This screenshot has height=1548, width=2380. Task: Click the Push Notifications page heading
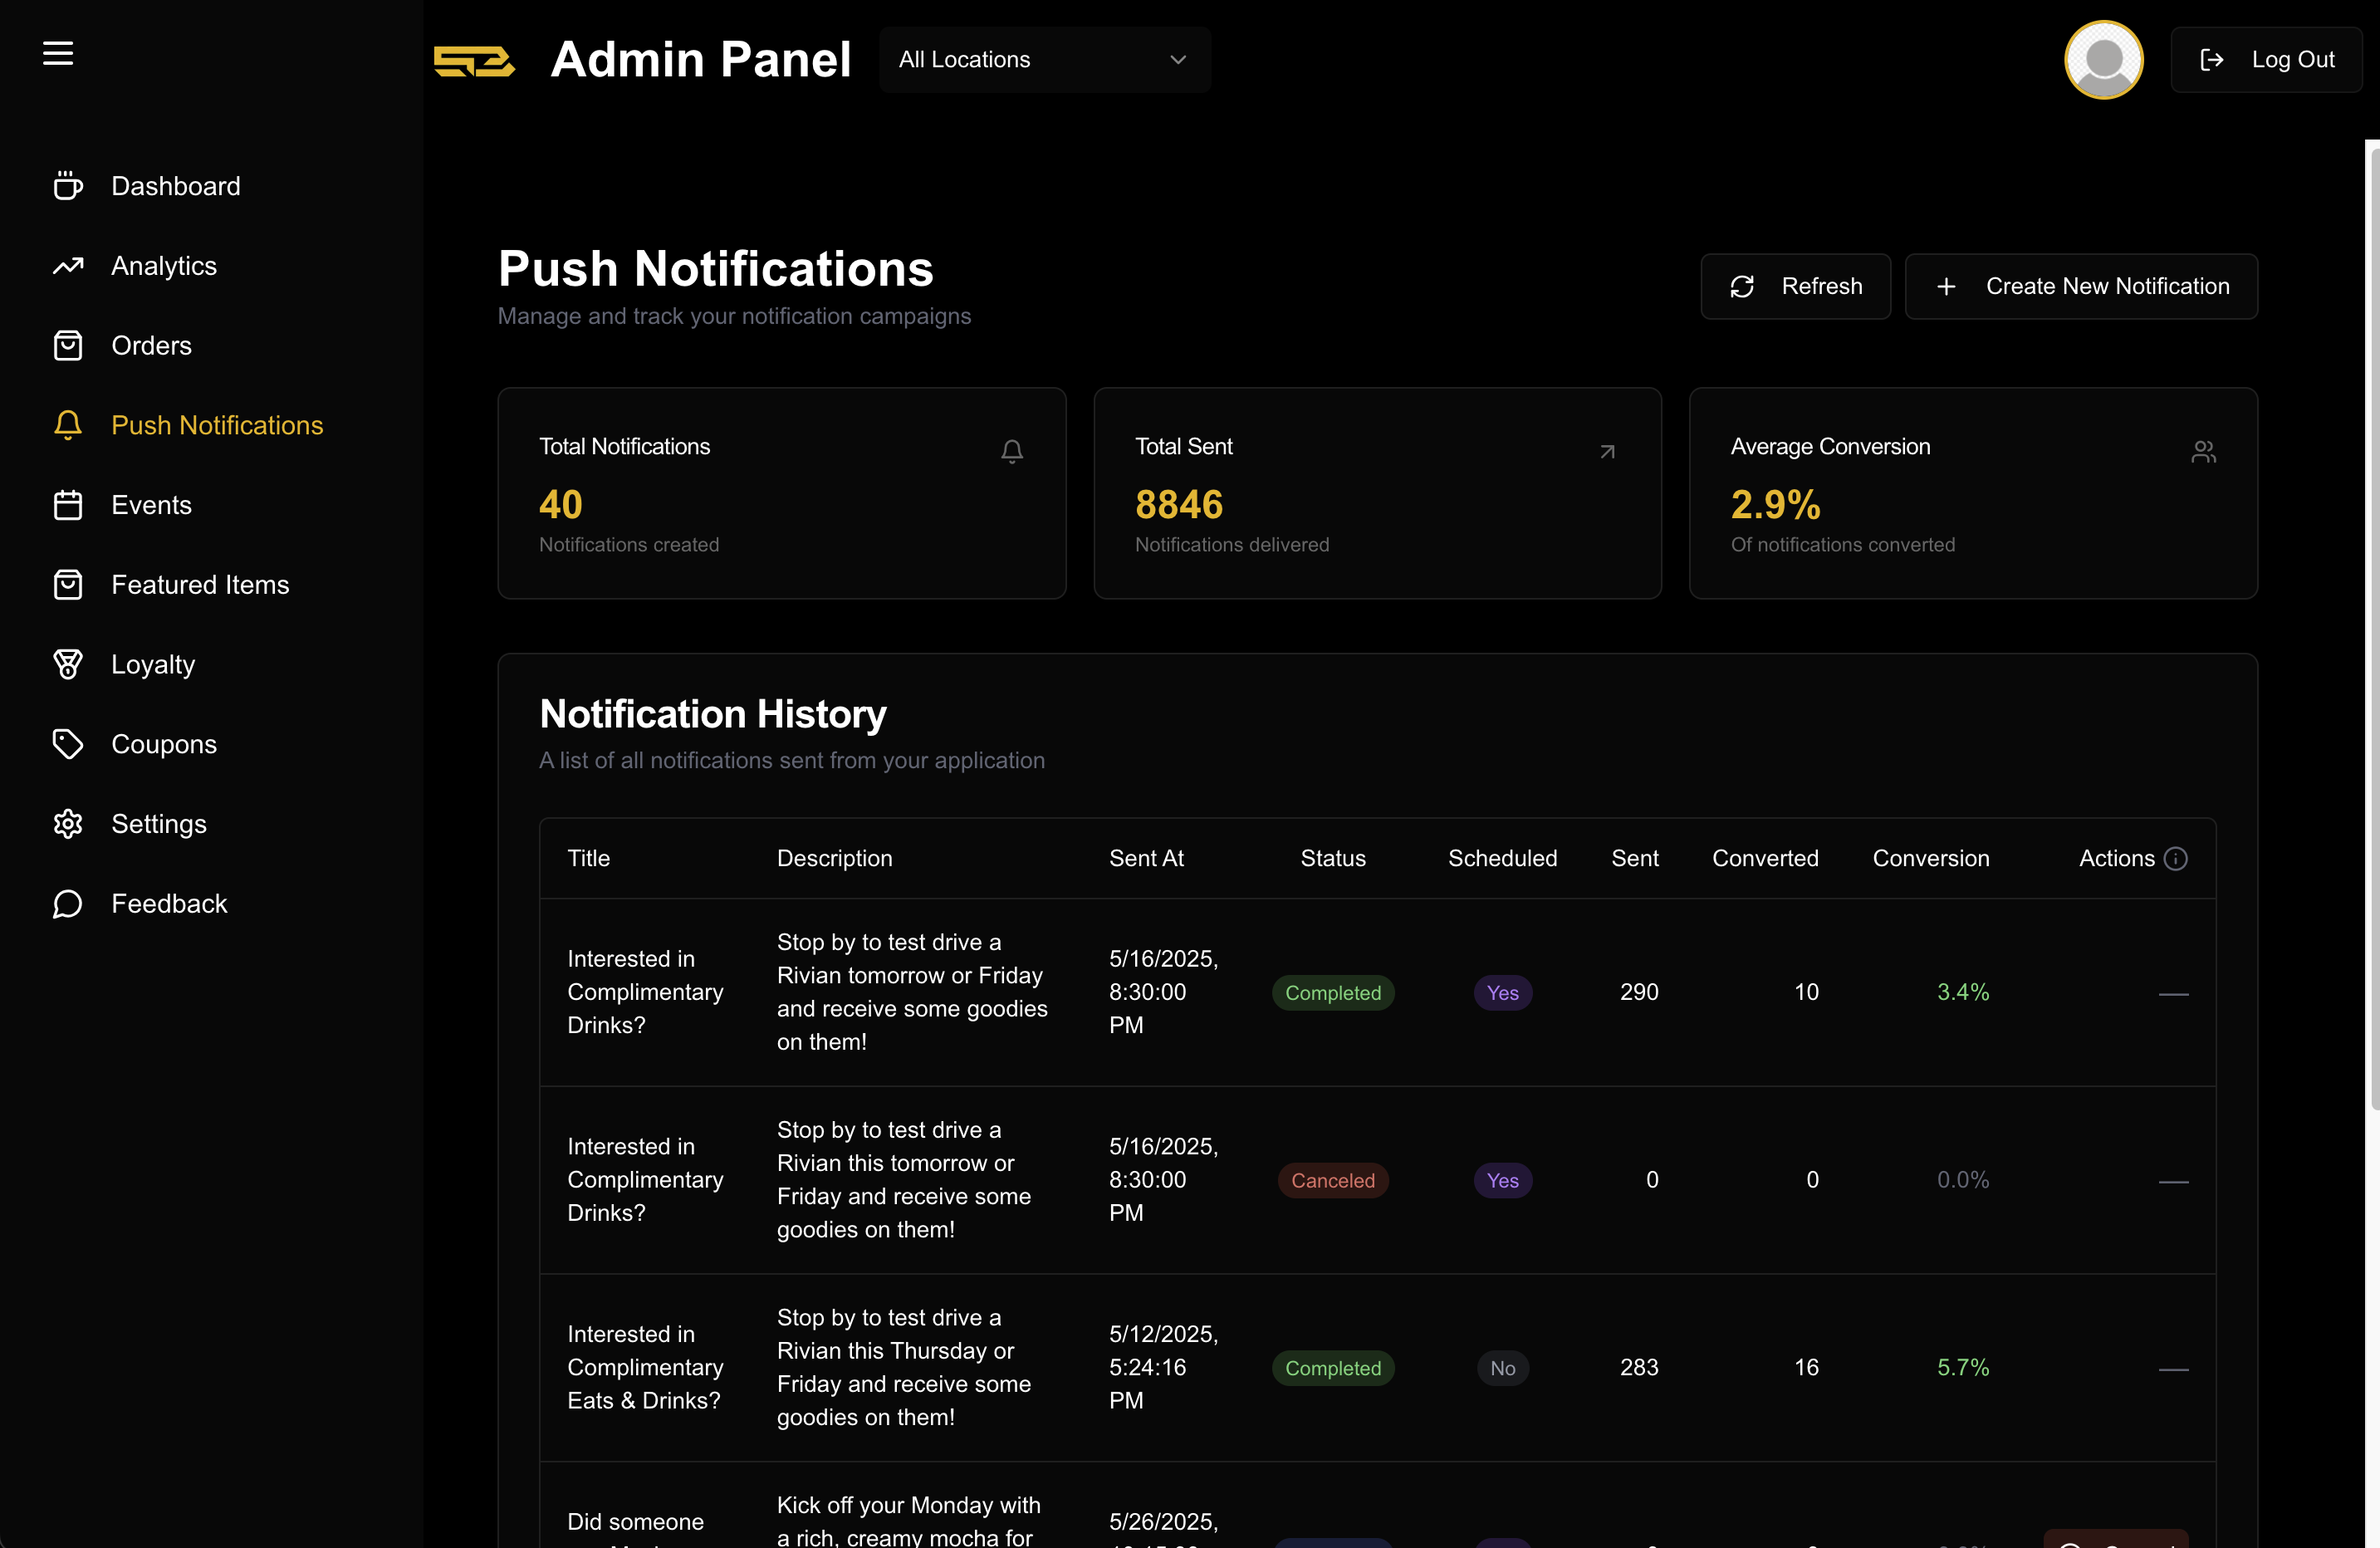tap(716, 268)
